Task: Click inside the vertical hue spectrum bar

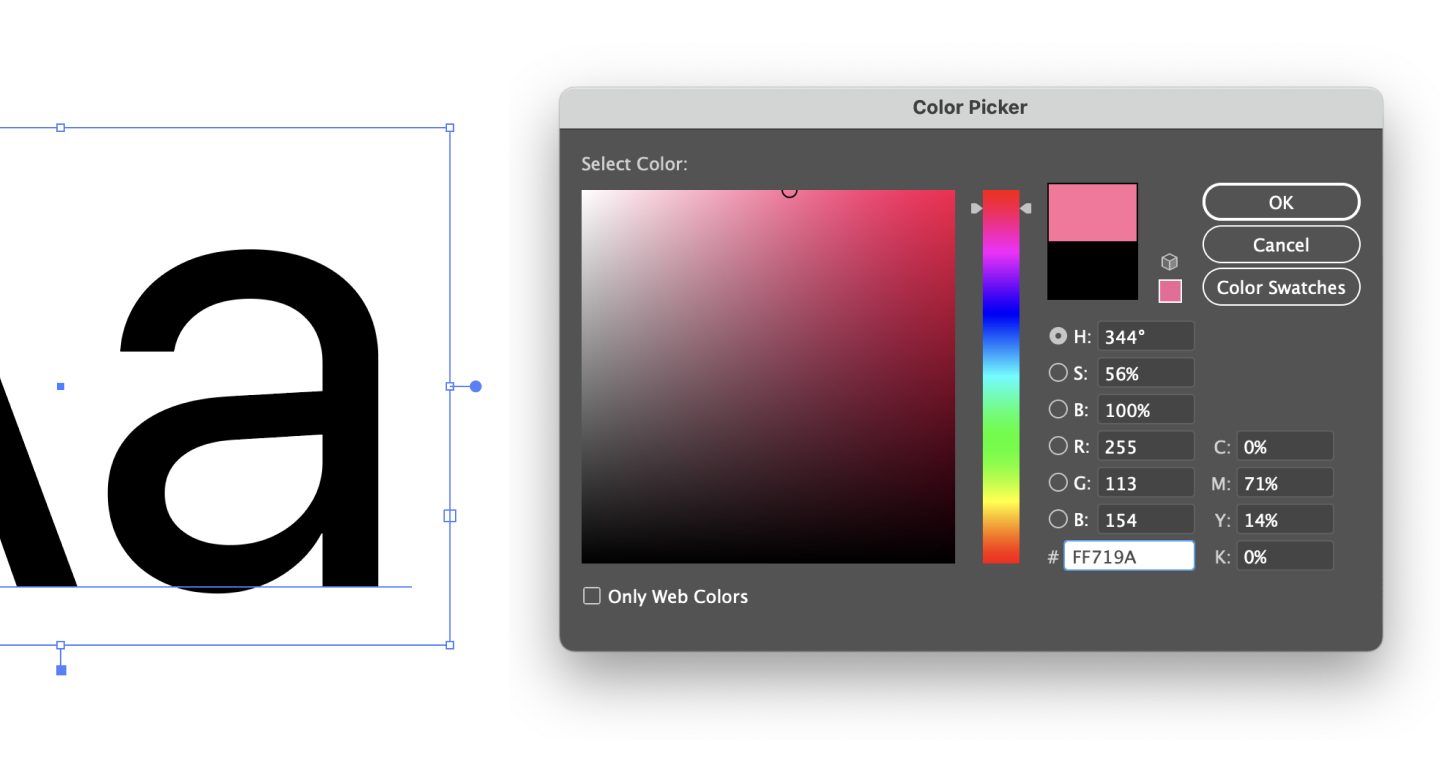Action: pos(1002,380)
